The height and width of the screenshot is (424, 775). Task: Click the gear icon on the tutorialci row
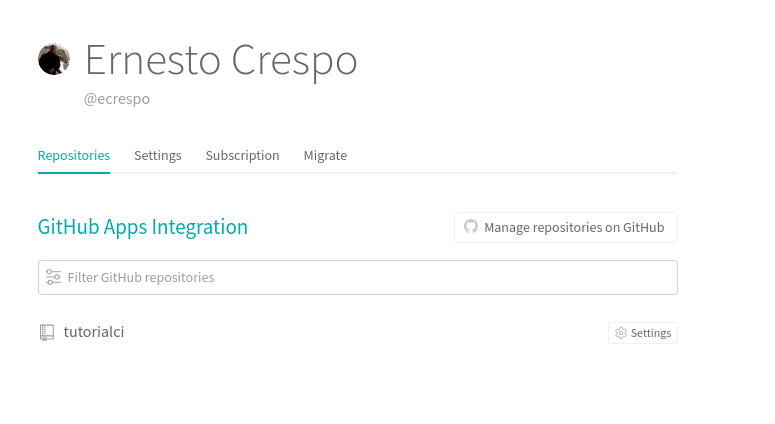(621, 333)
